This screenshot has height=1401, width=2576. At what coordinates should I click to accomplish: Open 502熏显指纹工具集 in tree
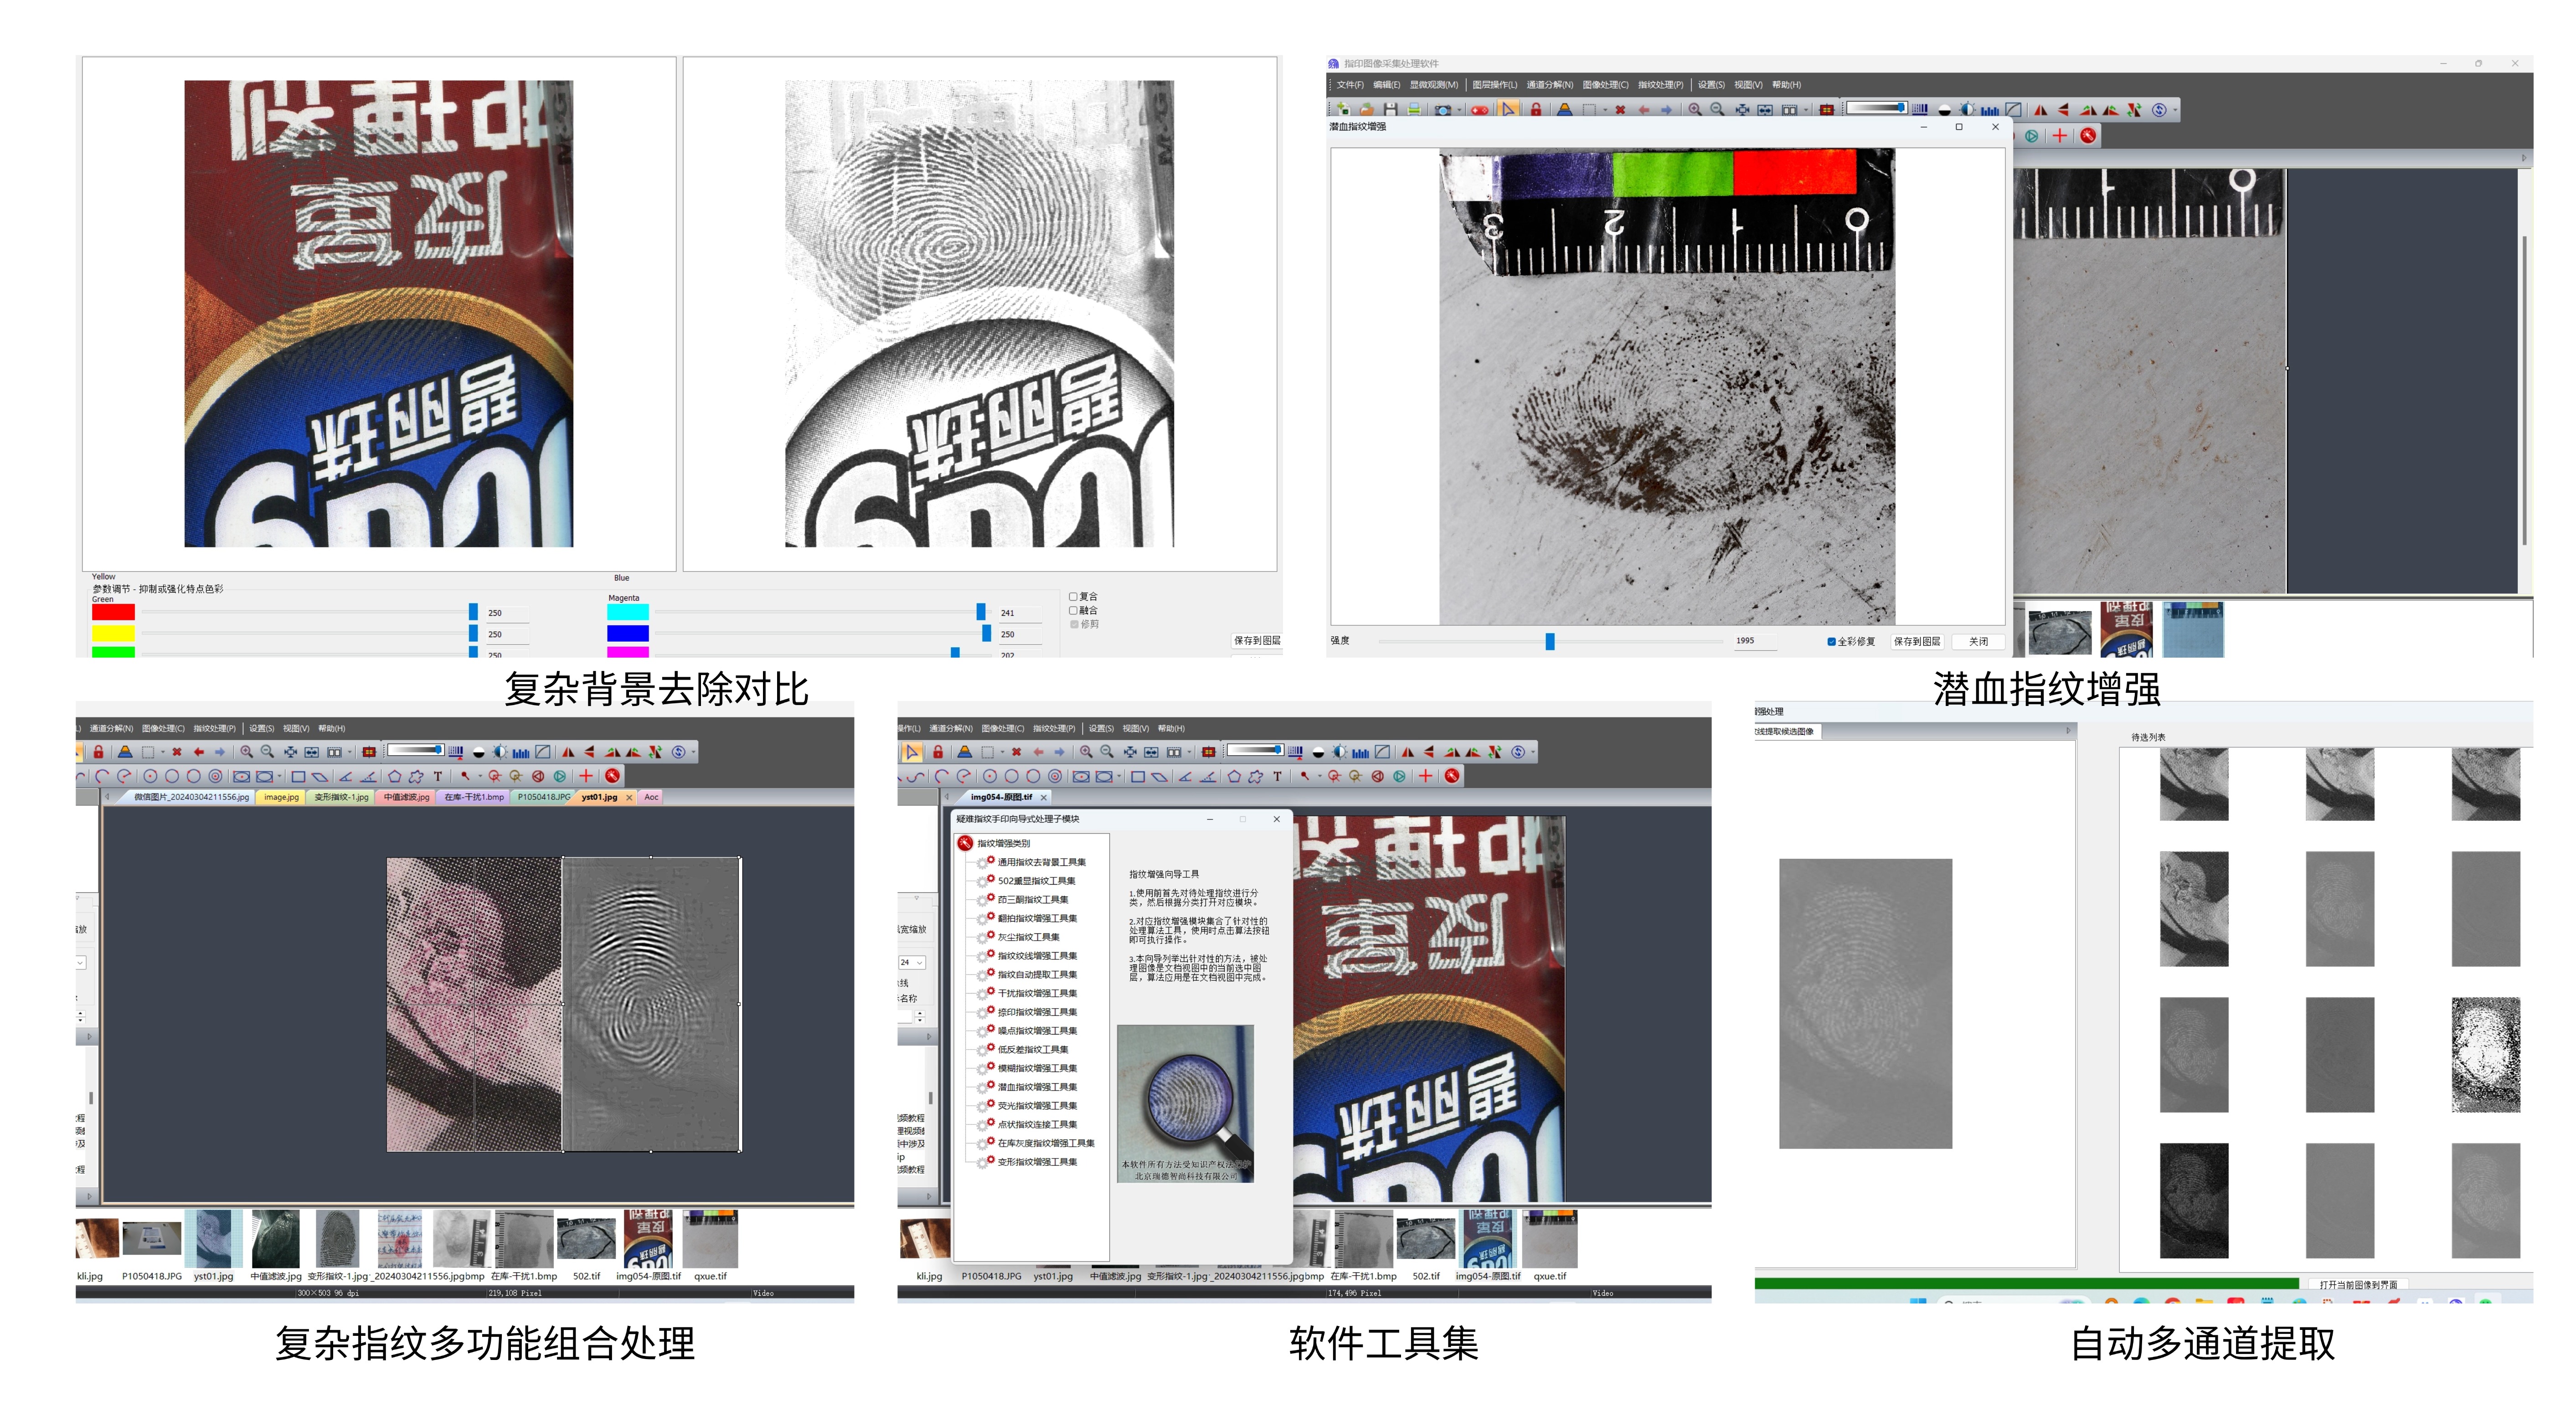pyautogui.click(x=1036, y=881)
